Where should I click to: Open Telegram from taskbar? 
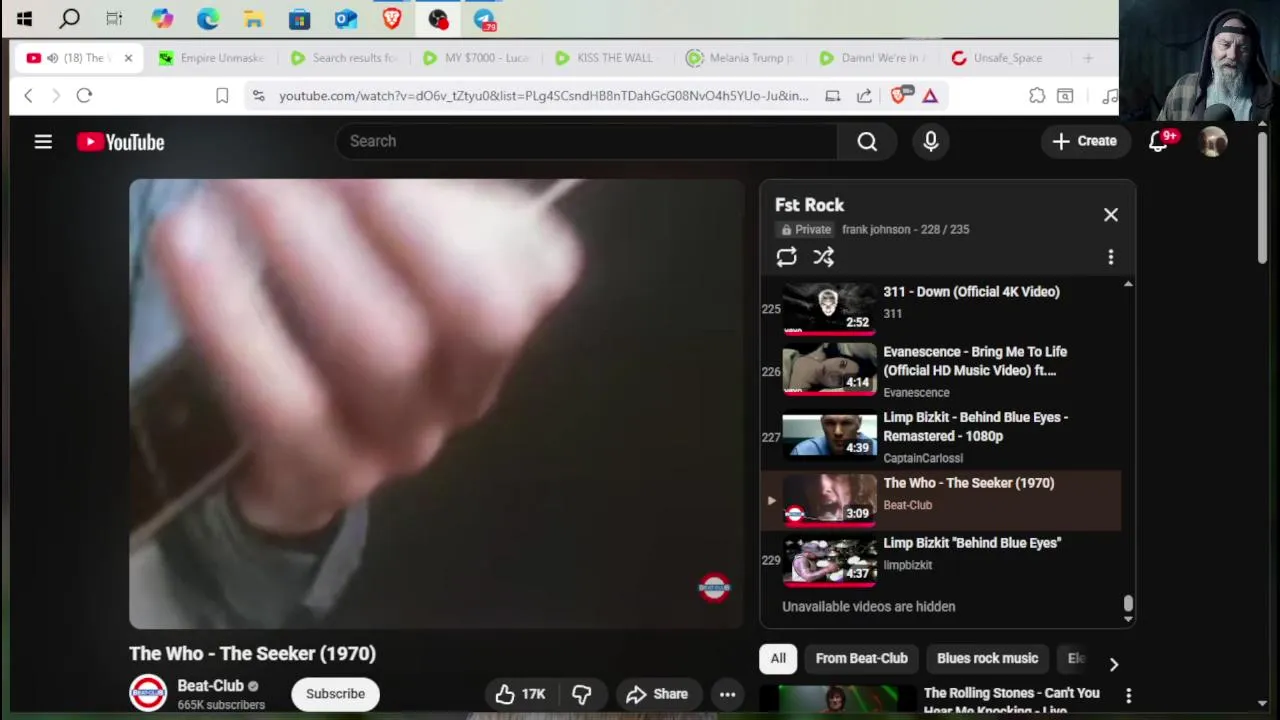[x=484, y=19]
